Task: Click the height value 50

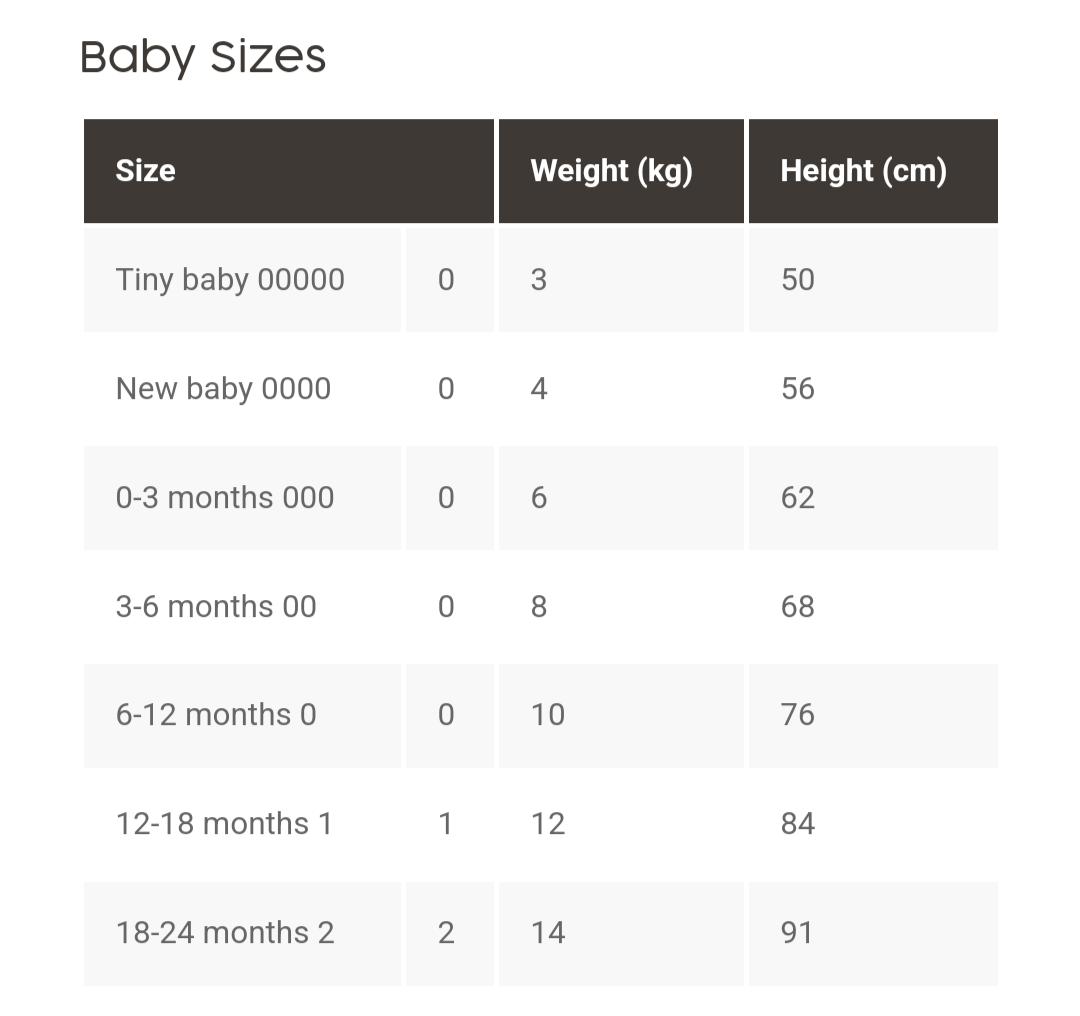Action: tap(798, 280)
